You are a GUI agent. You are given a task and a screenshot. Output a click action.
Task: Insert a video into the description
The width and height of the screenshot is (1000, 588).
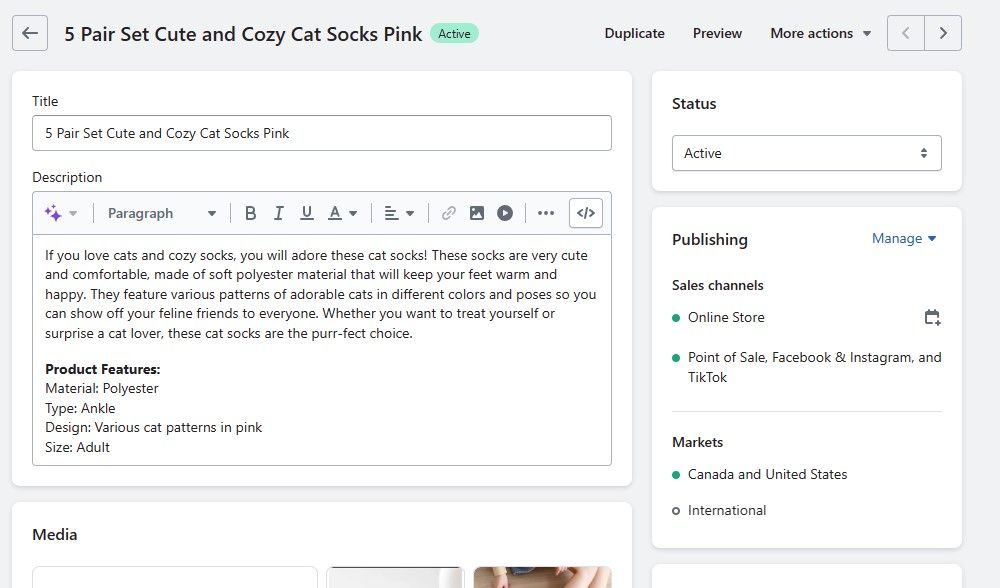pos(505,213)
